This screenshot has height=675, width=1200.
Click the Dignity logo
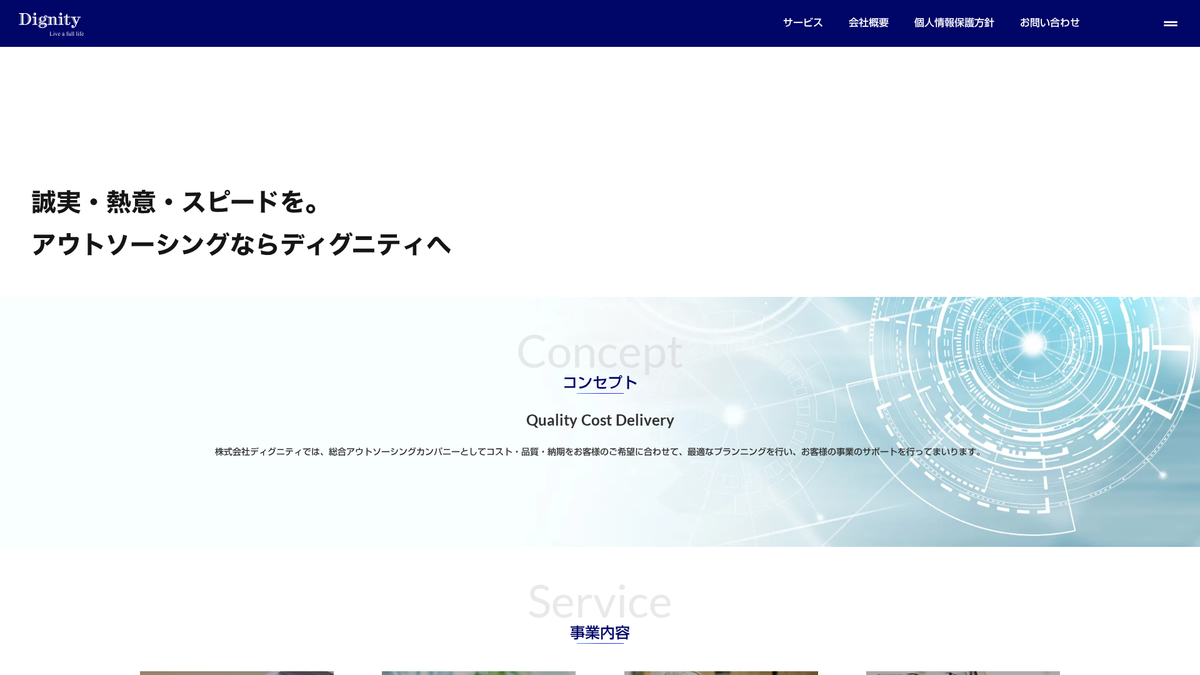tap(51, 24)
